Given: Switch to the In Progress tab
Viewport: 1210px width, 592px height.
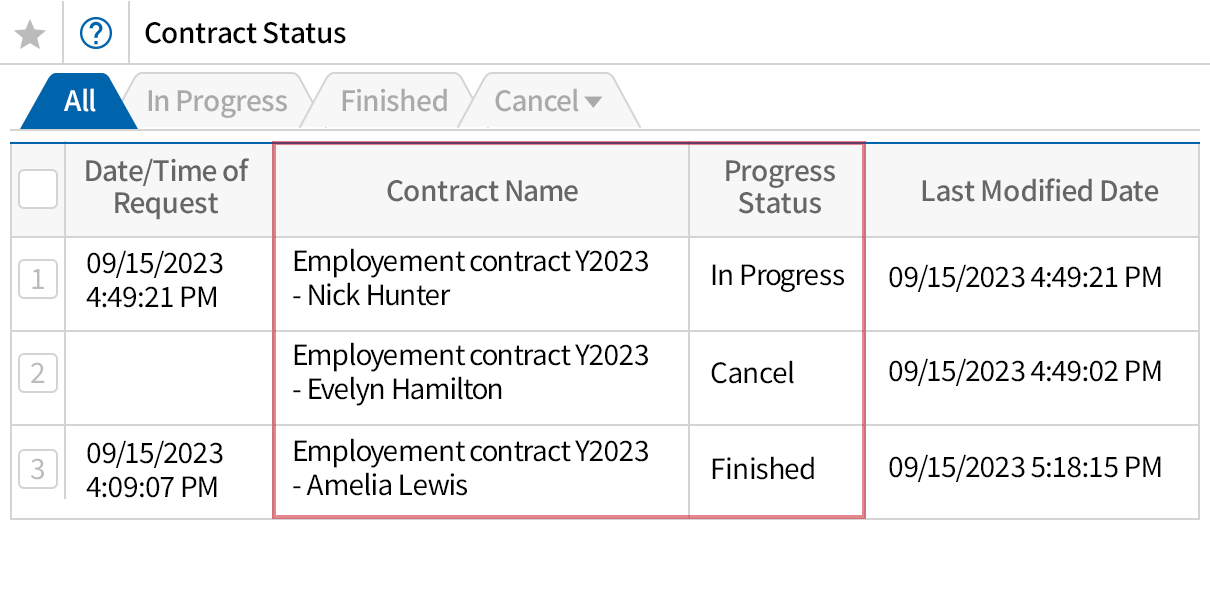Looking at the screenshot, I should [216, 100].
